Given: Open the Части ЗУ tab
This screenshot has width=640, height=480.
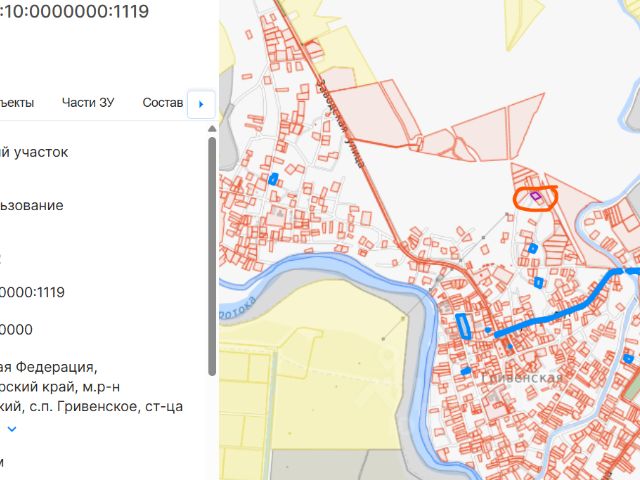Looking at the screenshot, I should [88, 102].
